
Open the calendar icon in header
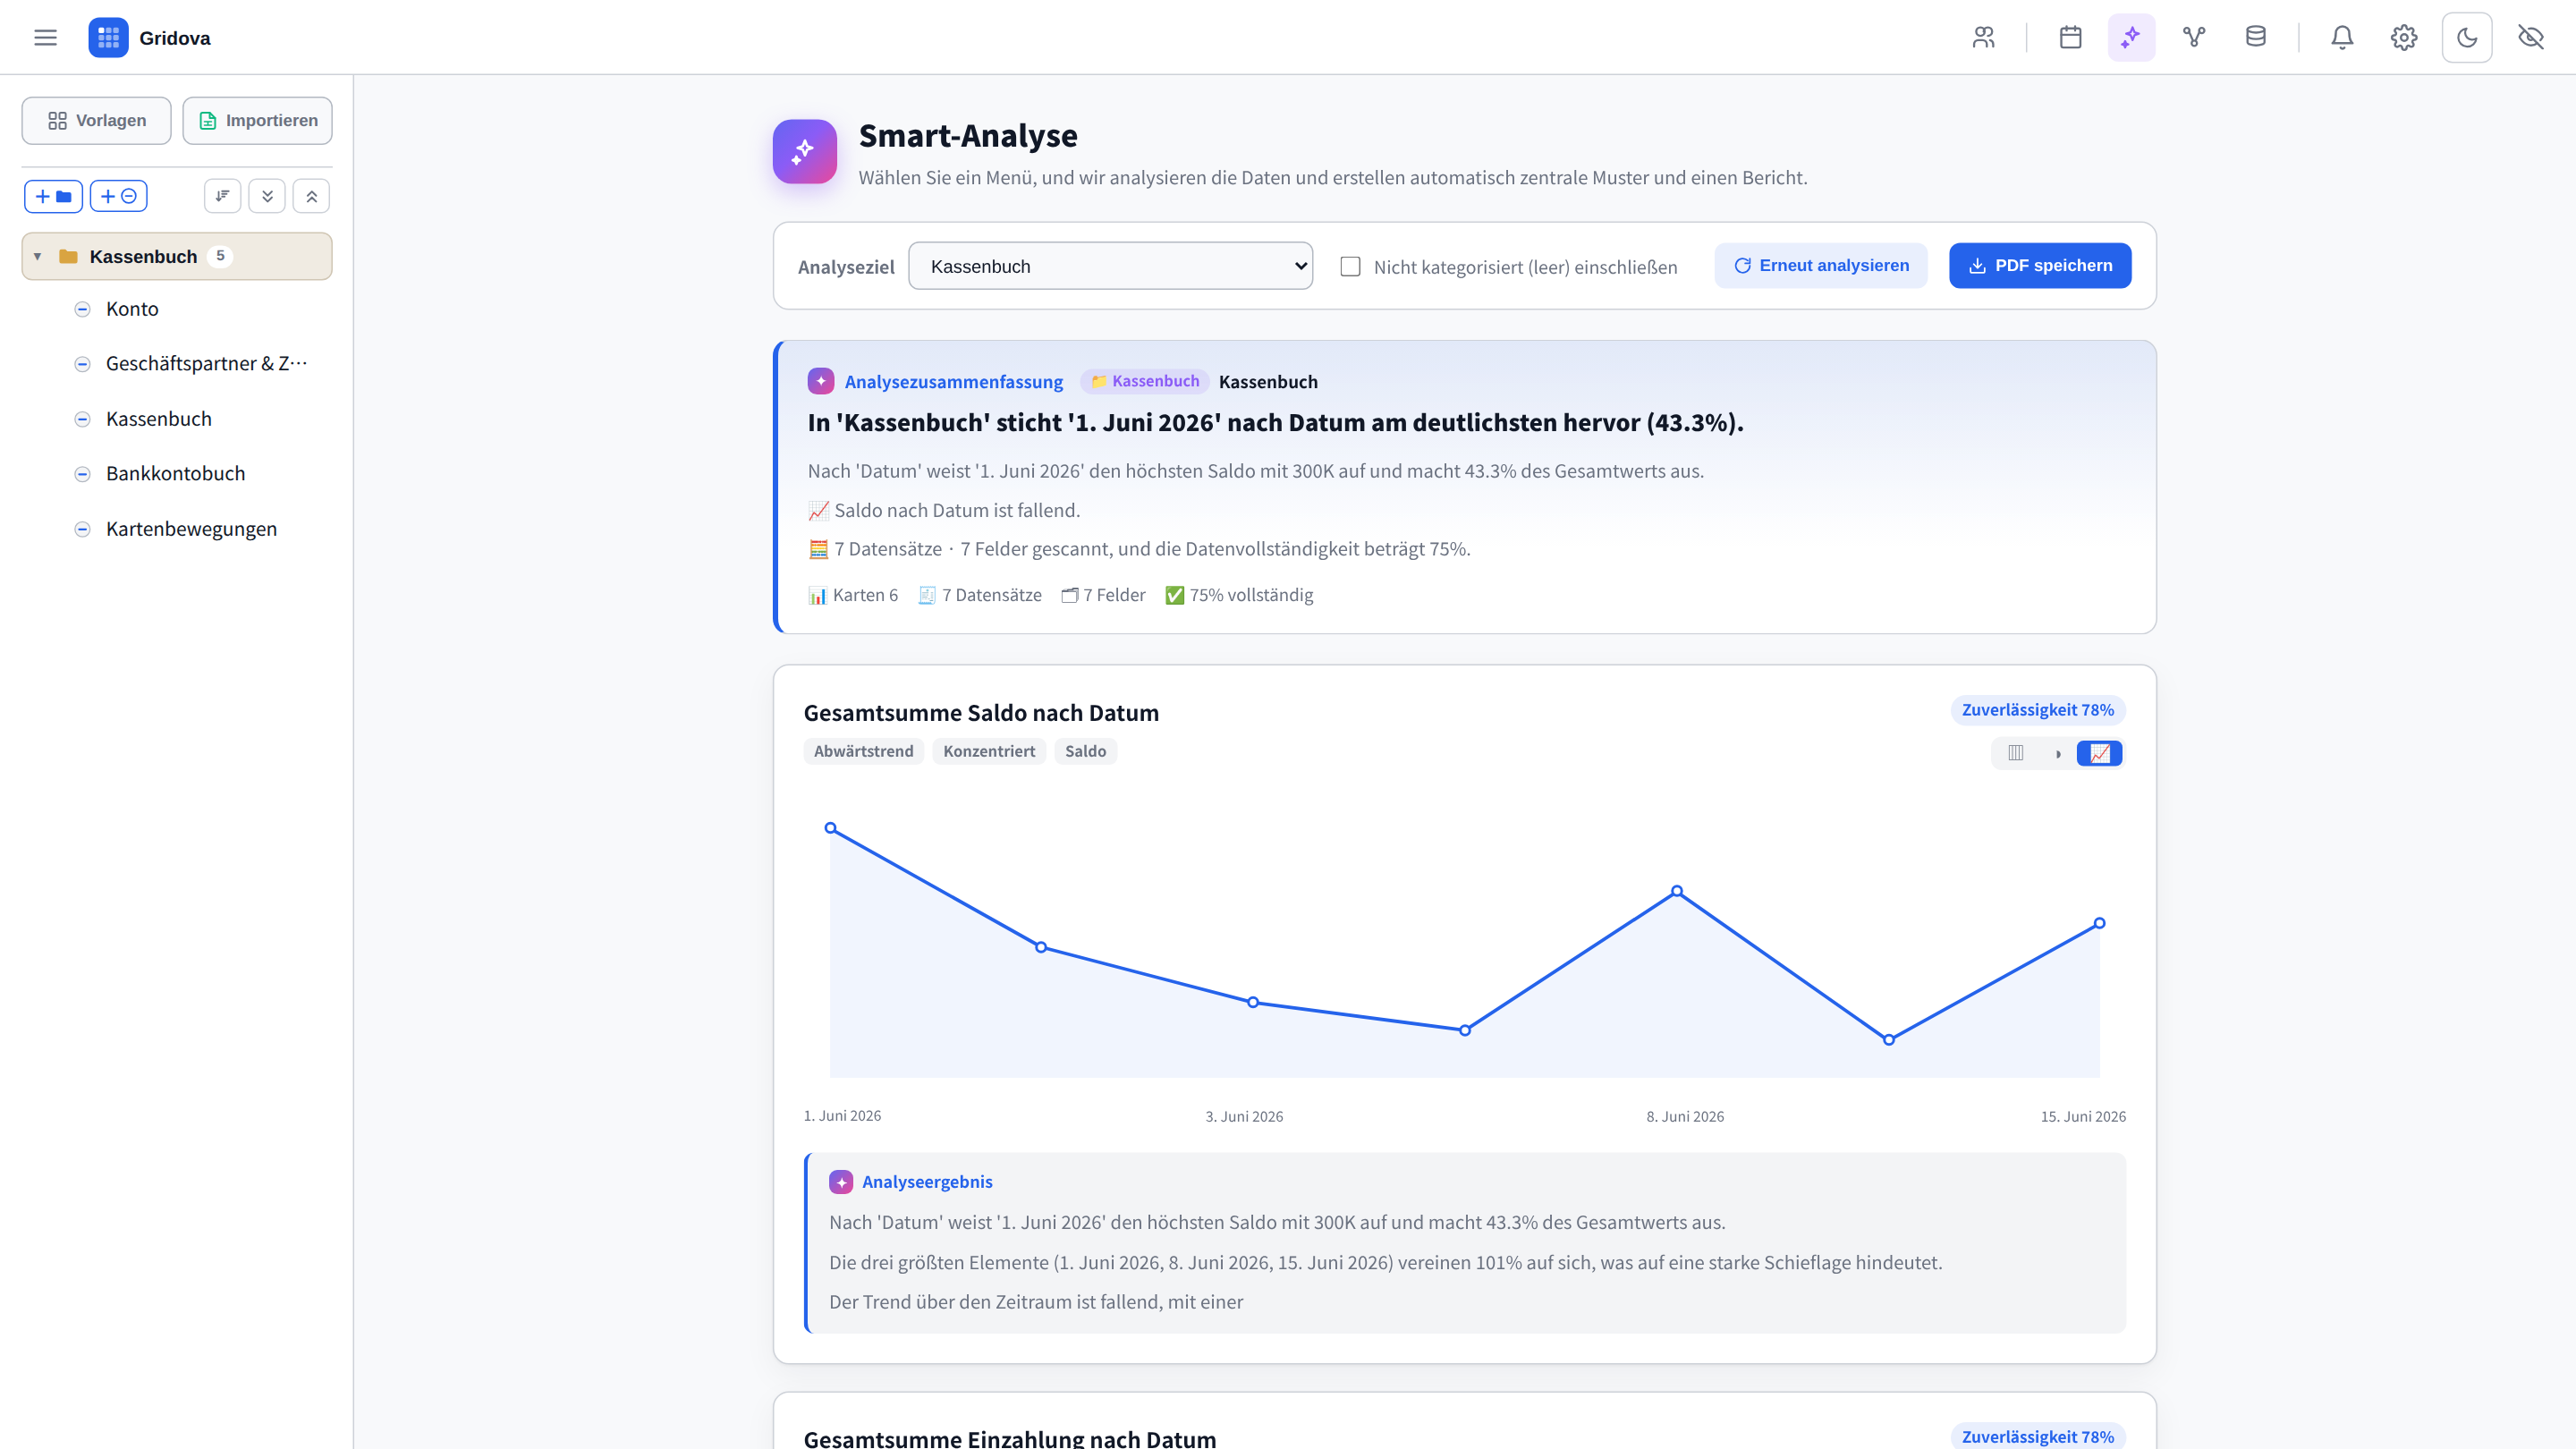[2071, 38]
